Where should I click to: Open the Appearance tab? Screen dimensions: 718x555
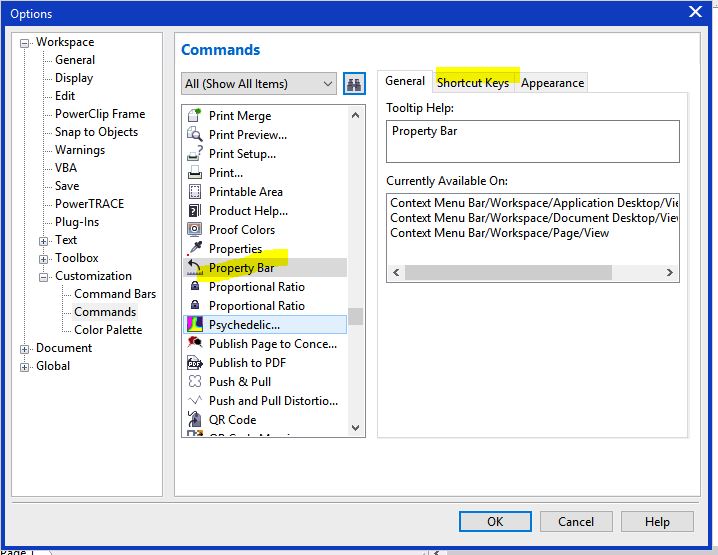[x=552, y=83]
